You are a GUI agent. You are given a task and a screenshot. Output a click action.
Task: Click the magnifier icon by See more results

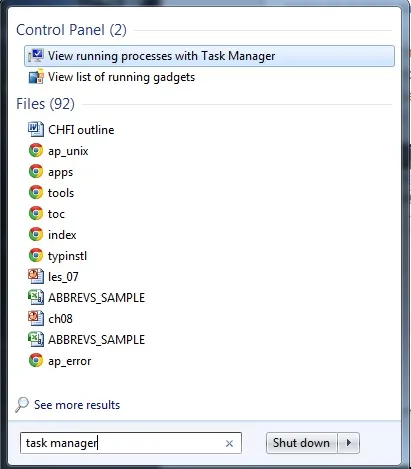(x=22, y=405)
